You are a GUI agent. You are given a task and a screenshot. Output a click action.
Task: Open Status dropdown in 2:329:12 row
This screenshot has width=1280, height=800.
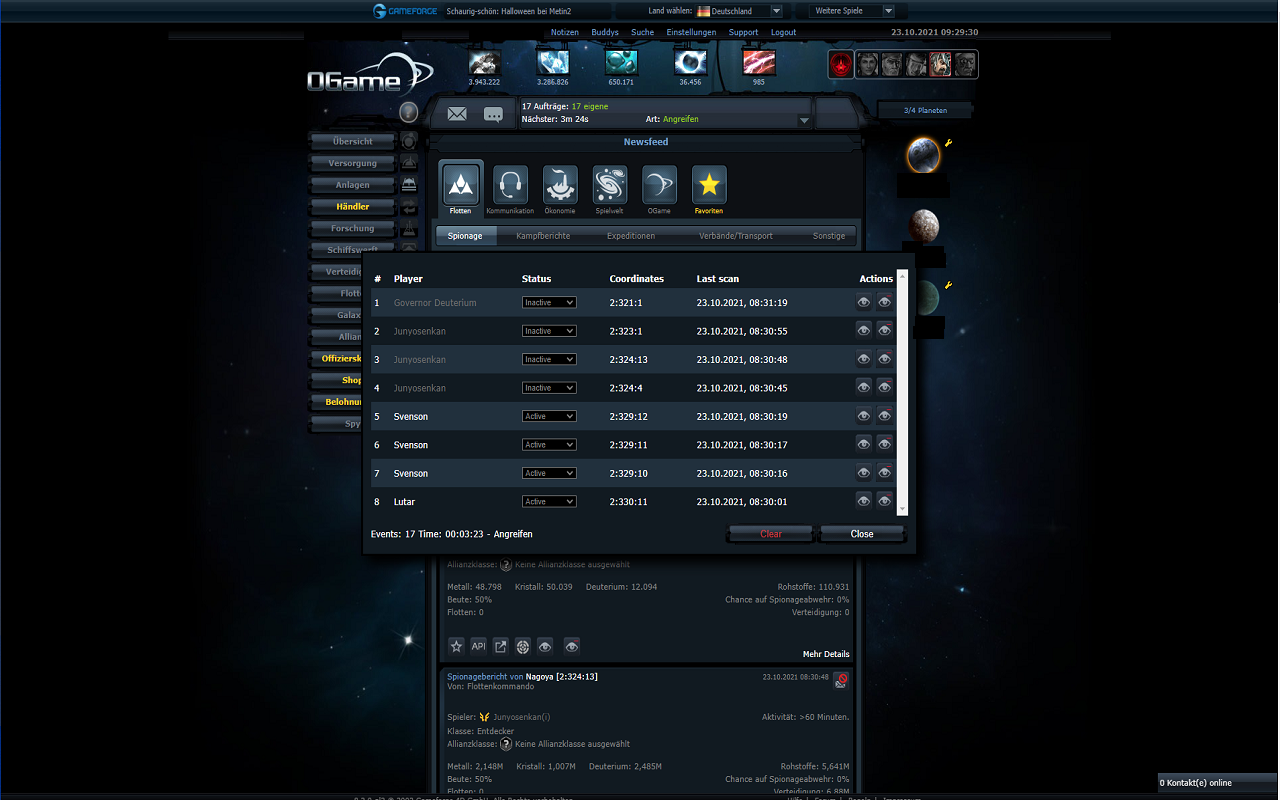[x=549, y=416]
